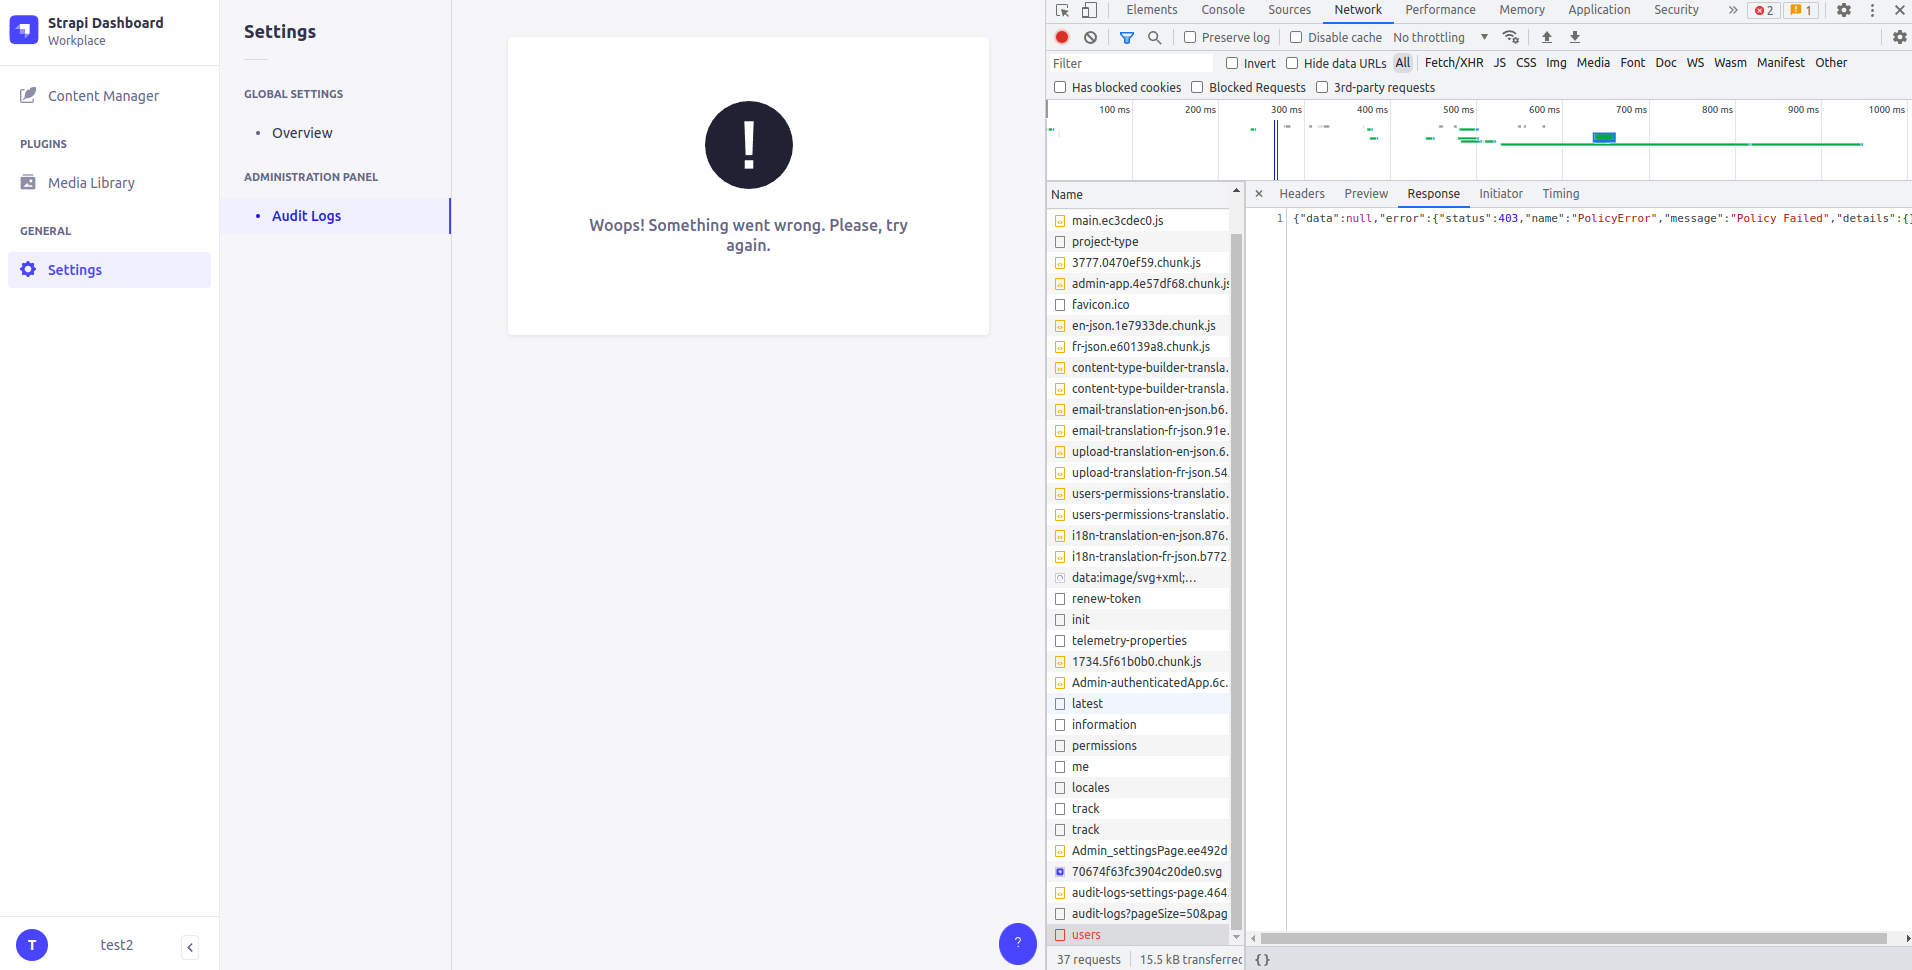
Task: Select the users request in the list
Action: pyautogui.click(x=1087, y=934)
